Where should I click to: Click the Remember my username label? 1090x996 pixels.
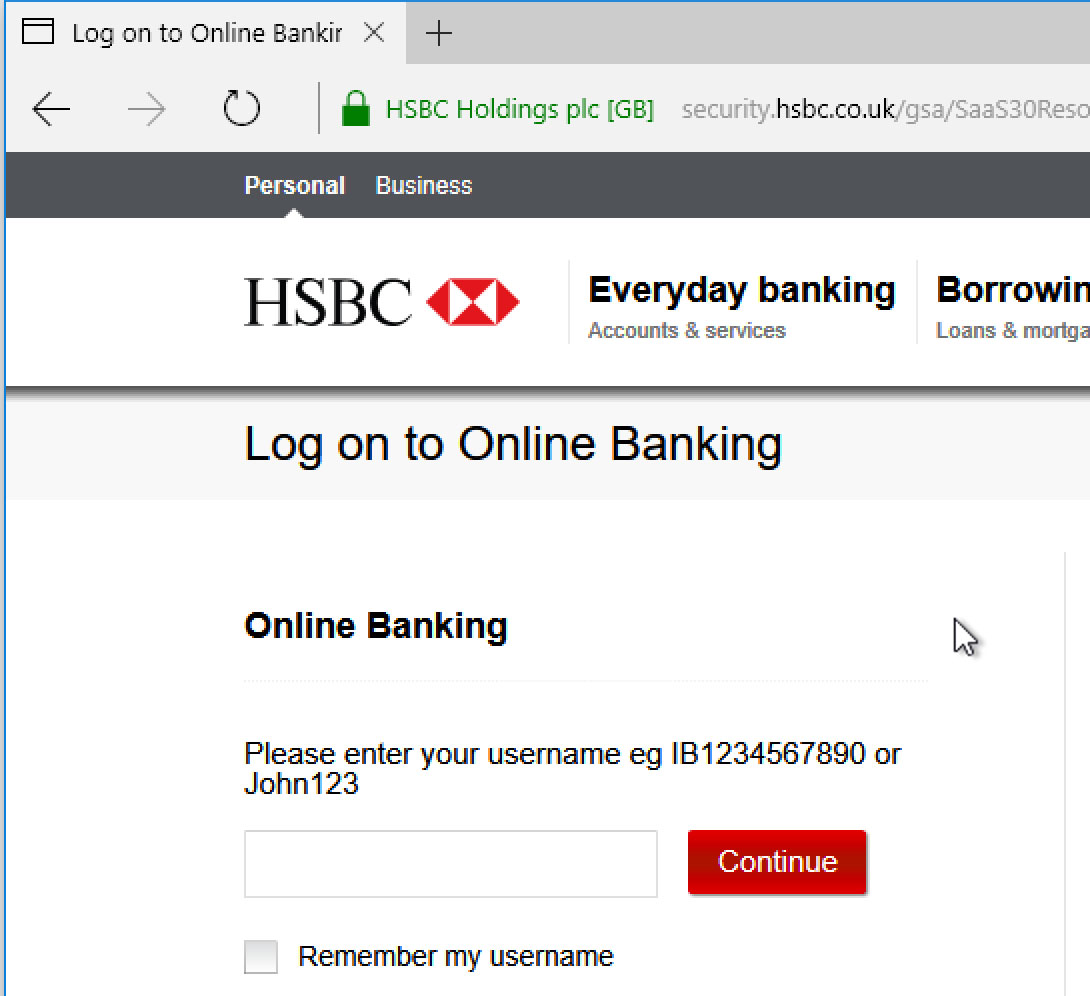click(x=456, y=956)
